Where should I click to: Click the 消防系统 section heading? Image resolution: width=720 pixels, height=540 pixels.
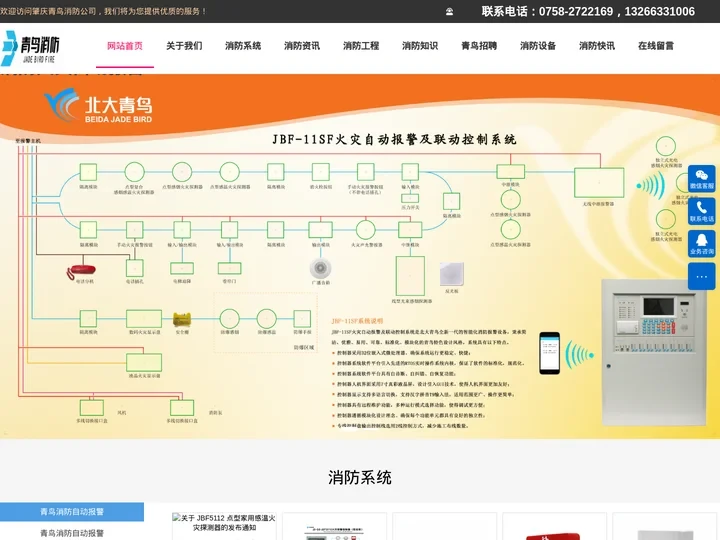(360, 478)
